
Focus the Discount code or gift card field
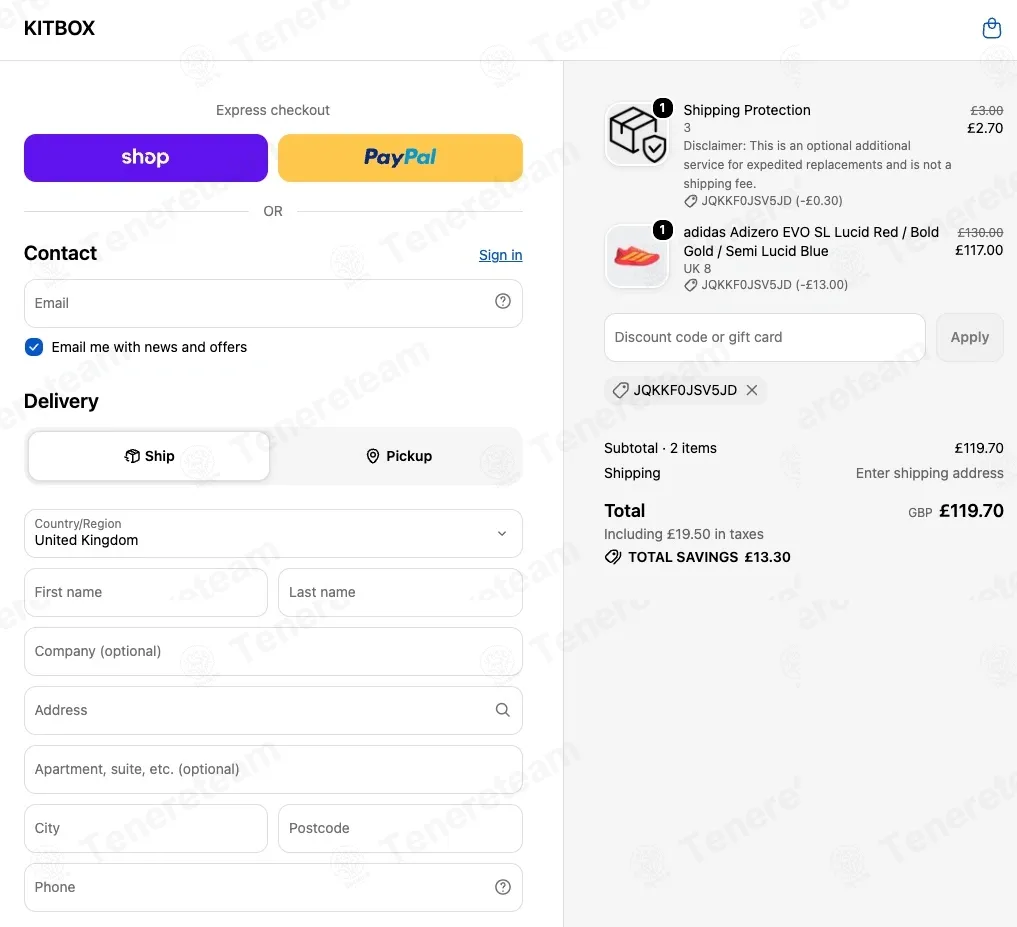[765, 337]
